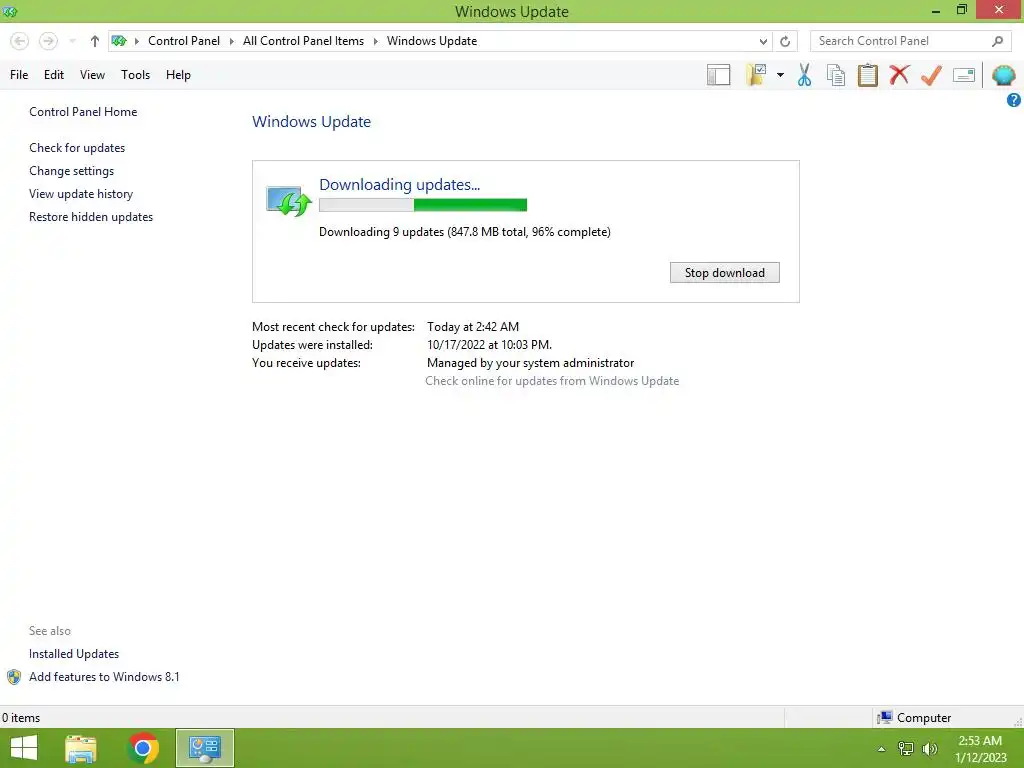Image resolution: width=1024 pixels, height=768 pixels.
Task: Open the Edit menu
Action: (54, 75)
